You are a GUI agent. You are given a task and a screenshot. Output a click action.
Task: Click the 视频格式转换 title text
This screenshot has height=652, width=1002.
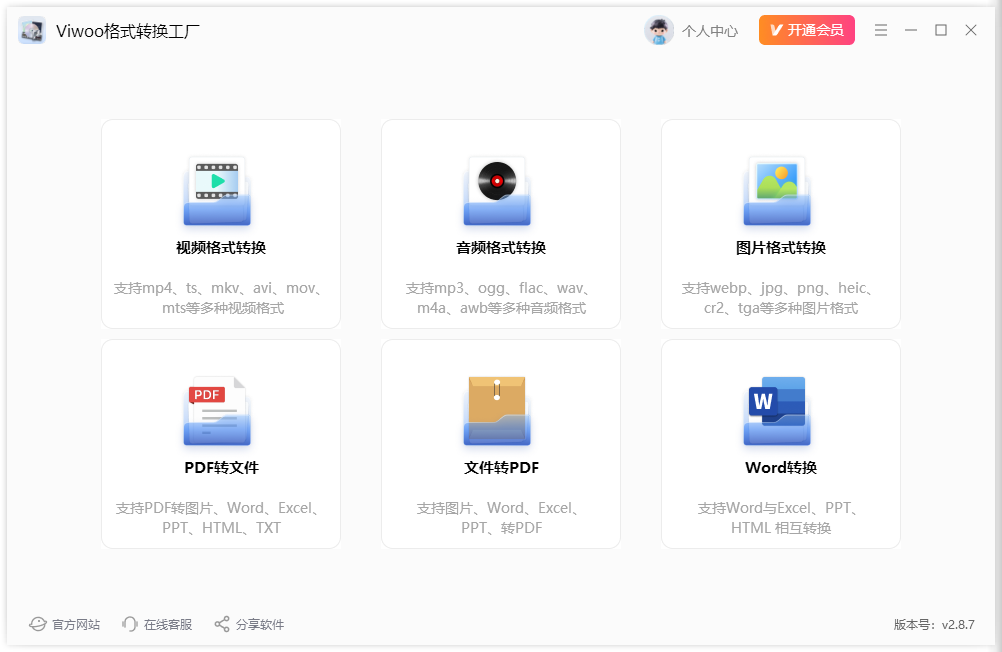pyautogui.click(x=221, y=248)
